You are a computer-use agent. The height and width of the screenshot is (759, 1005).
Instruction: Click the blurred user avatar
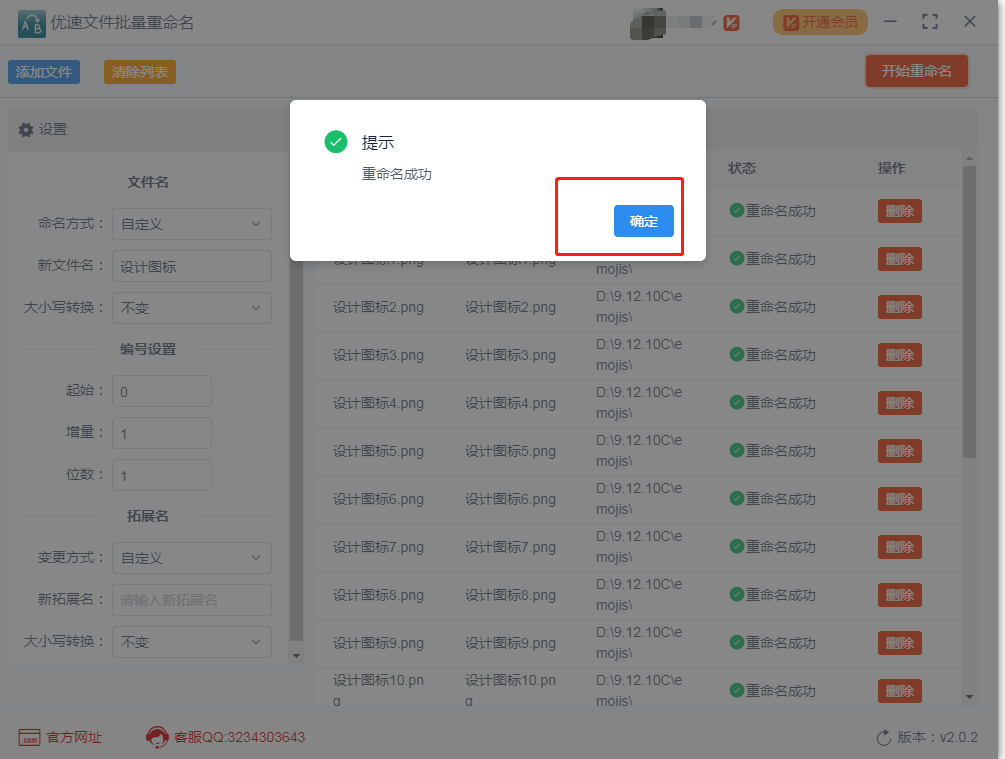point(647,23)
